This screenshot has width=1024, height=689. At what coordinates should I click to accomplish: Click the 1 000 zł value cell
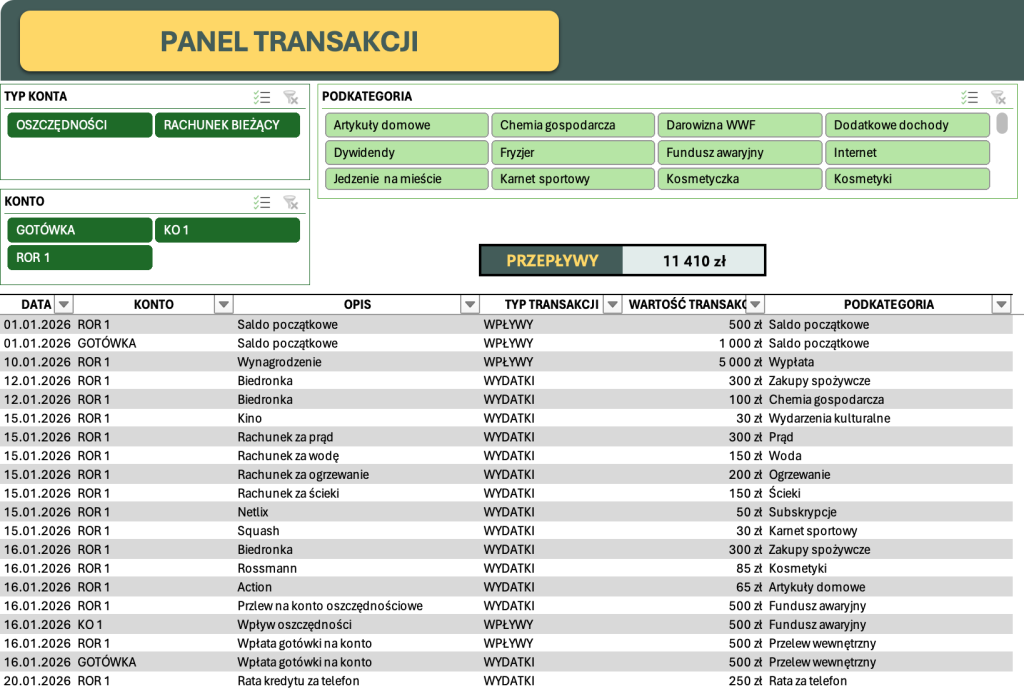(x=693, y=343)
